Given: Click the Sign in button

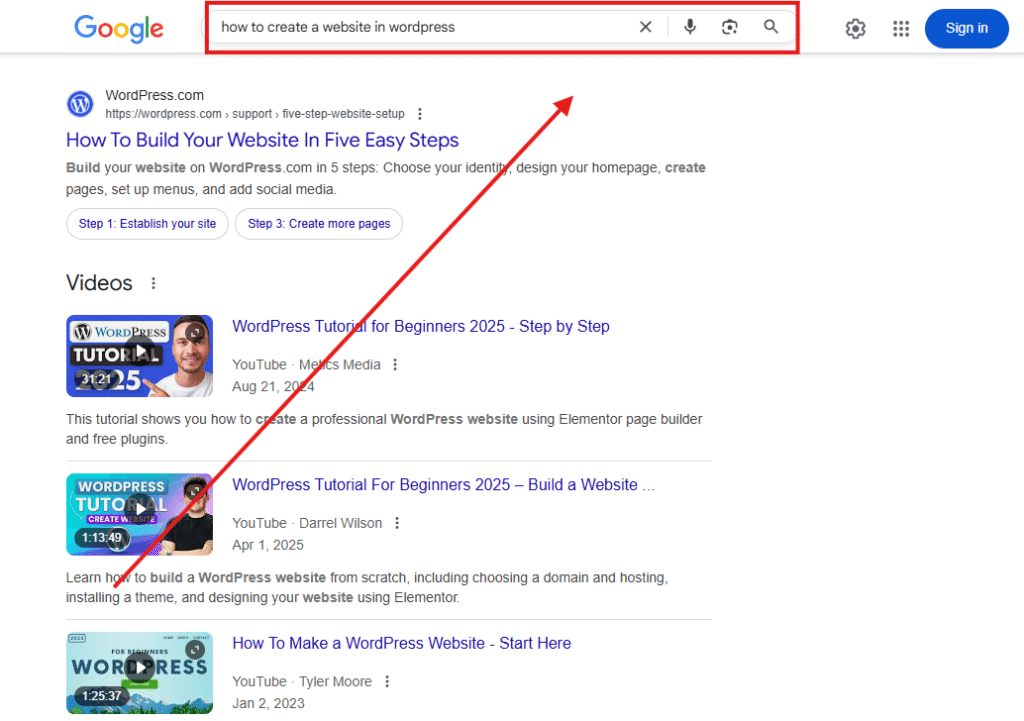Looking at the screenshot, I should tap(967, 29).
